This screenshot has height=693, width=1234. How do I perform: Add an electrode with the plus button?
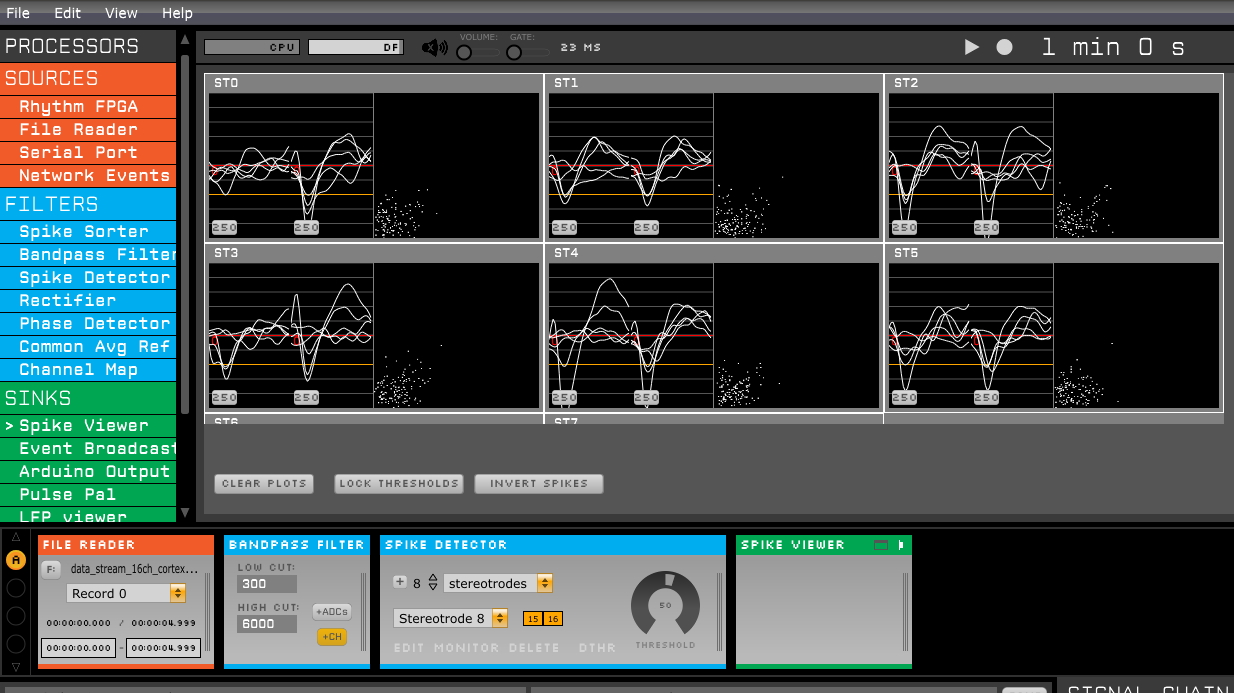tap(400, 582)
